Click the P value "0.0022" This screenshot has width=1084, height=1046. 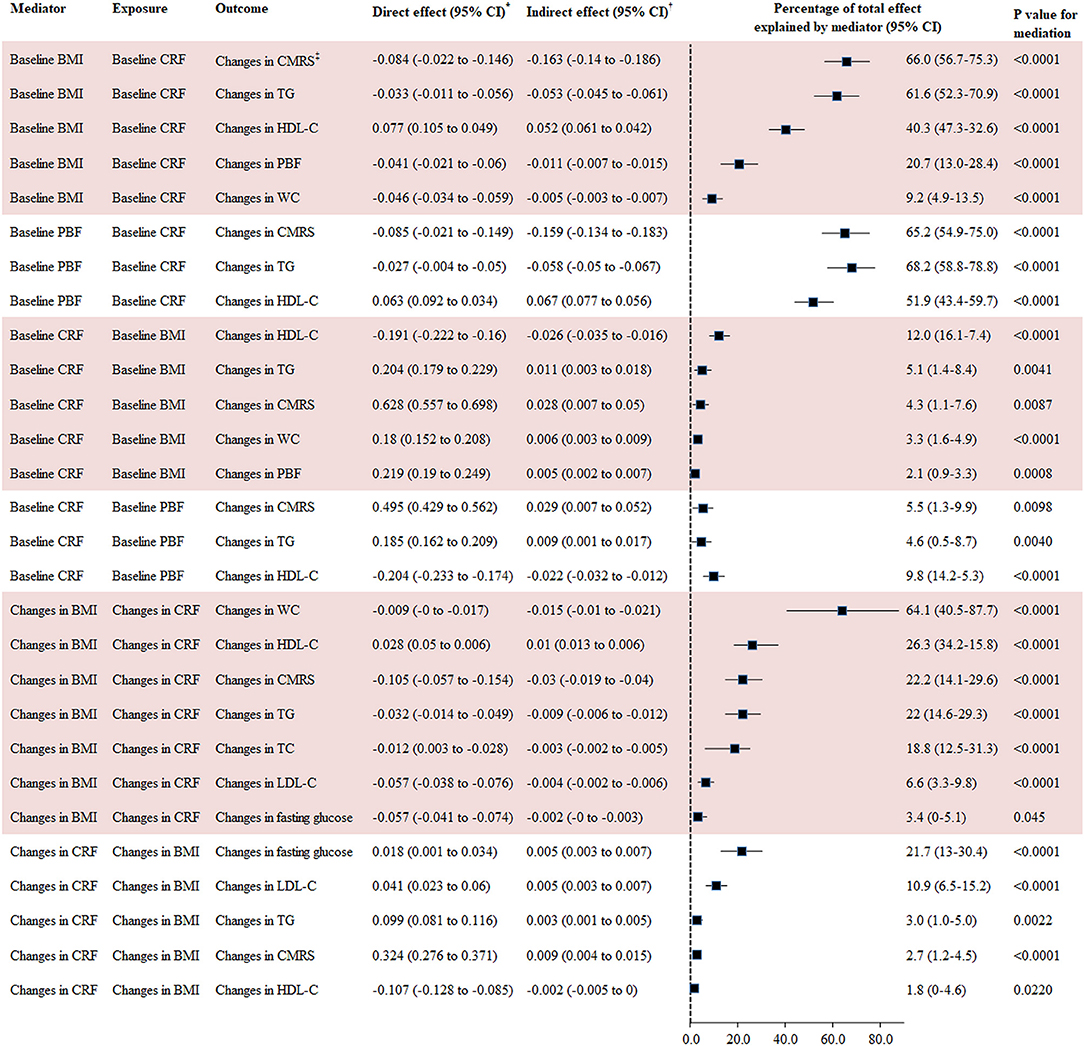1033,921
